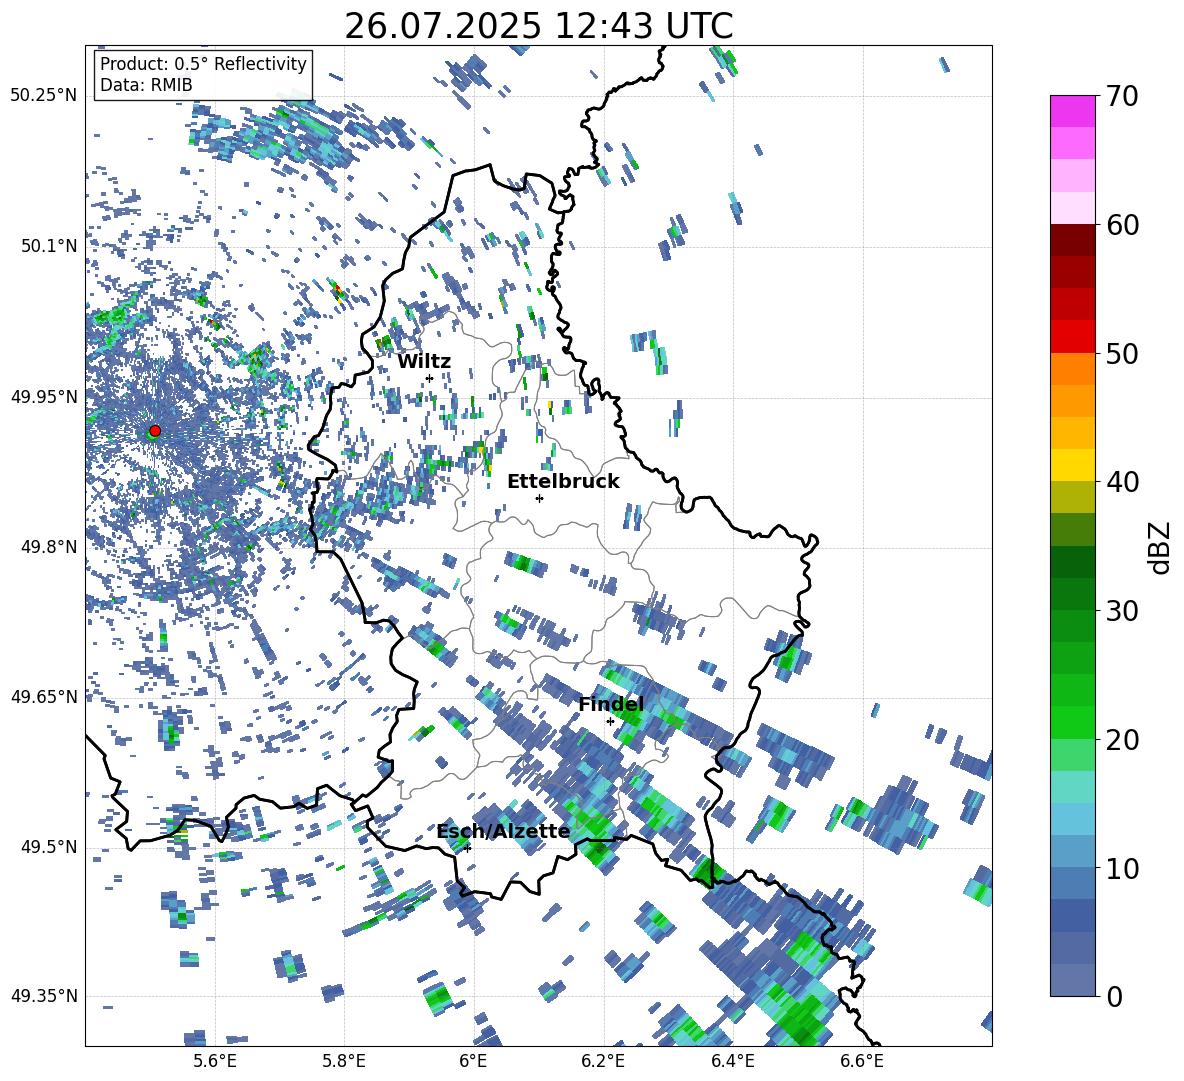
Task: Click the yellow colorbar segment at 40
Action: click(x=1072, y=466)
